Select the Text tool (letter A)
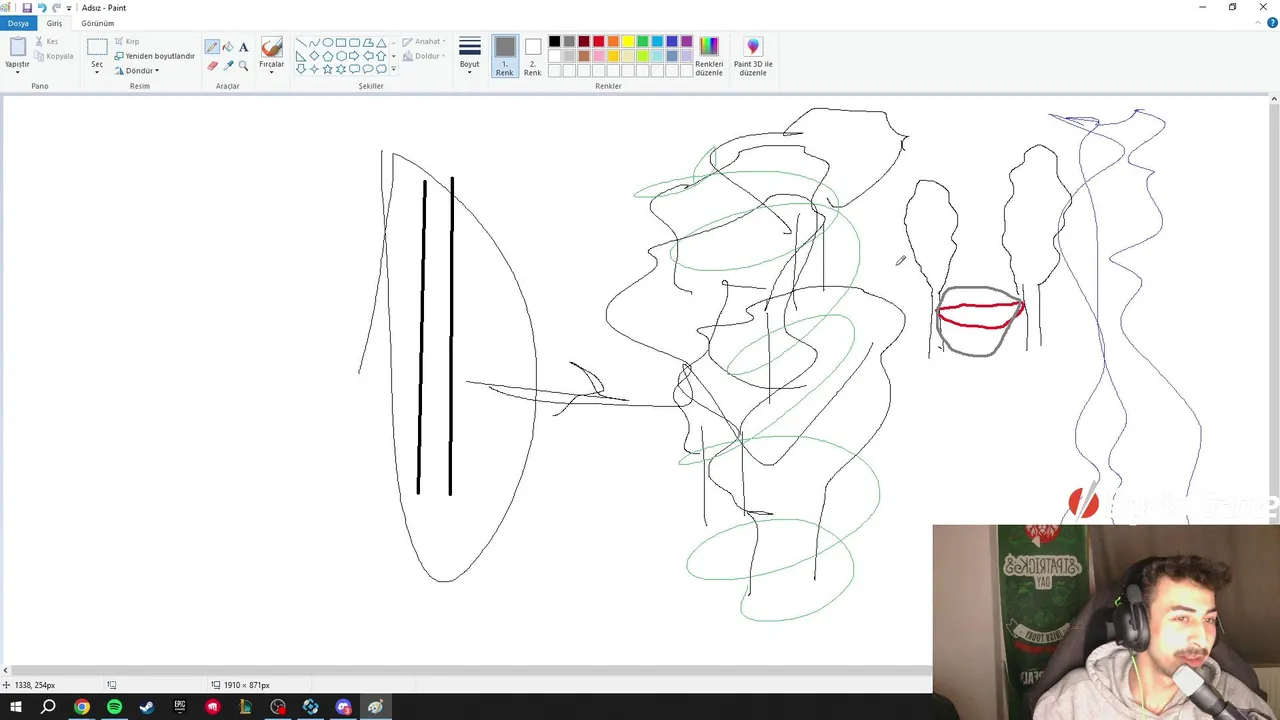1280x720 pixels. (x=243, y=47)
